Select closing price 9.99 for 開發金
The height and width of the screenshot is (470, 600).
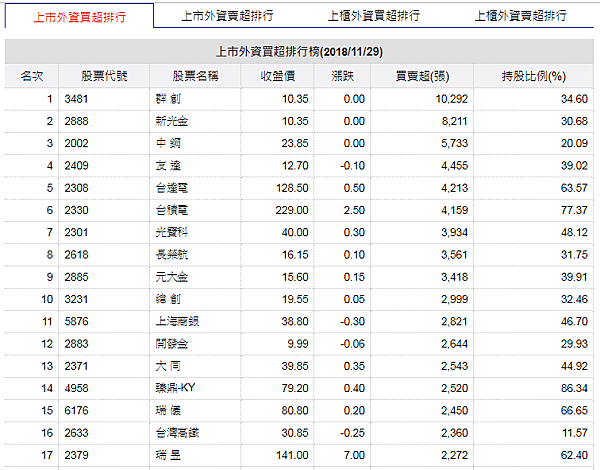pos(298,344)
